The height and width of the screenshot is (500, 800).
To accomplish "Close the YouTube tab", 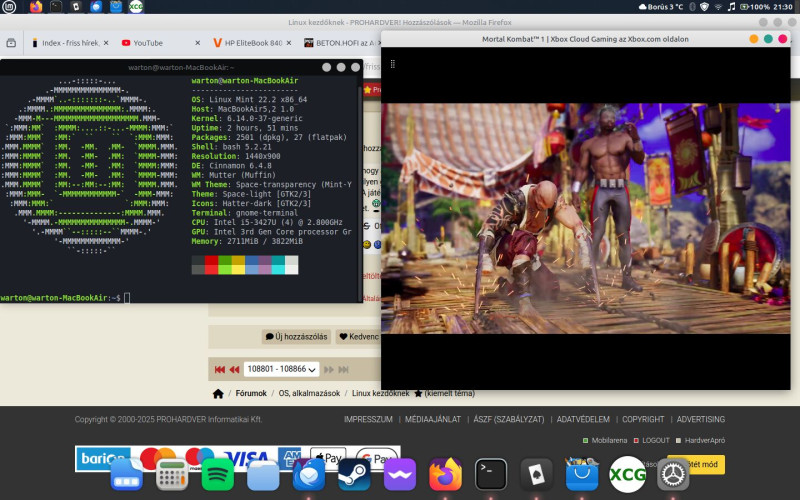I will pyautogui.click(x=197, y=43).
